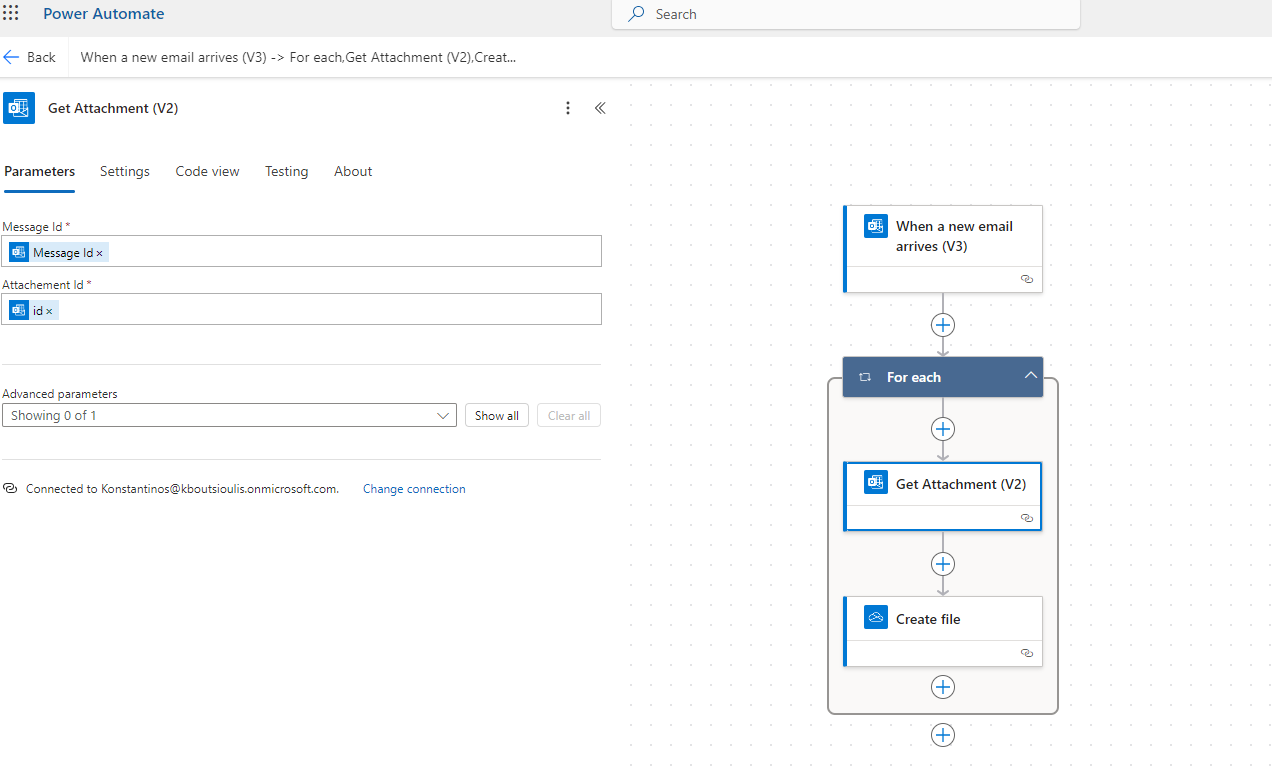Click the Change connection link
This screenshot has height=781, width=1272.
414,489
